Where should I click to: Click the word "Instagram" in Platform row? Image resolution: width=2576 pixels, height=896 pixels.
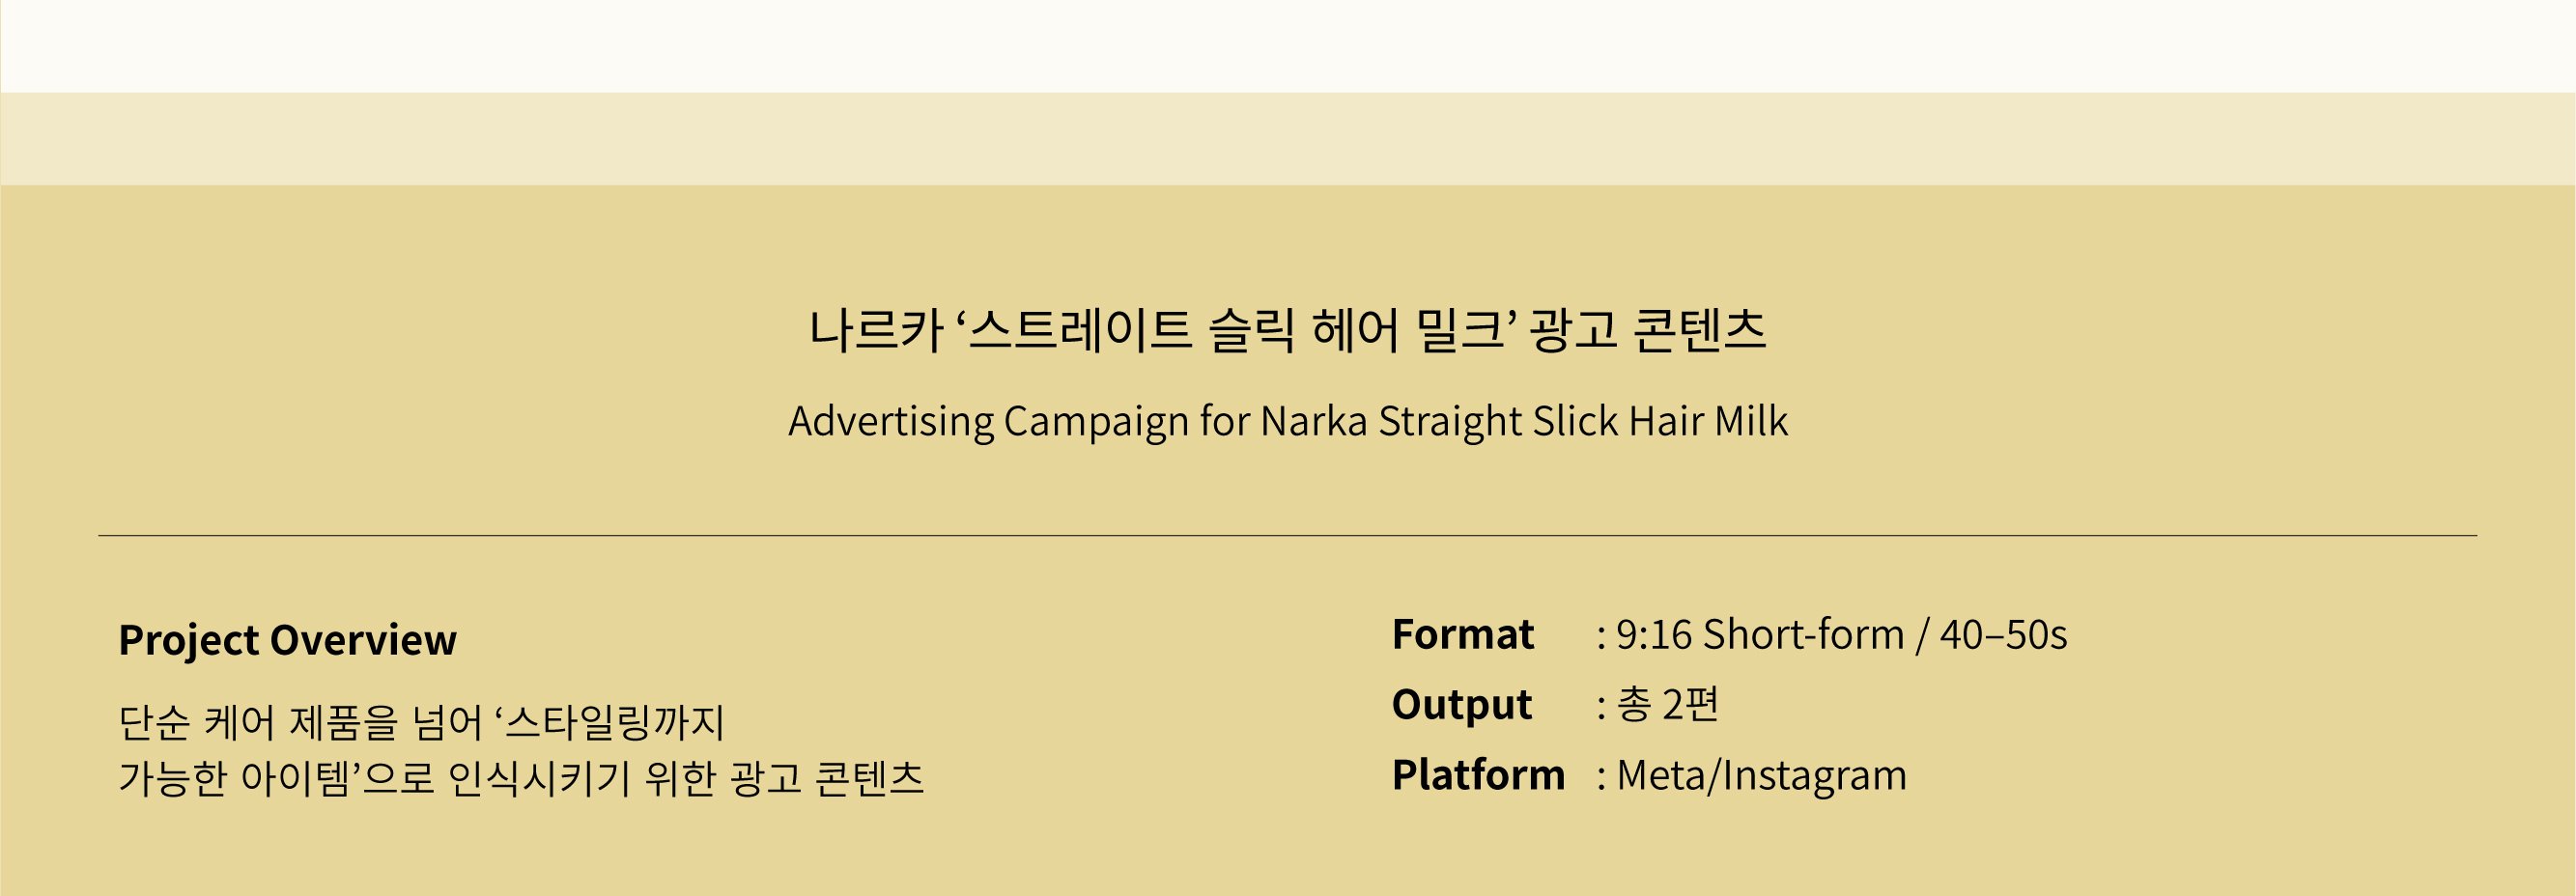click(1814, 775)
